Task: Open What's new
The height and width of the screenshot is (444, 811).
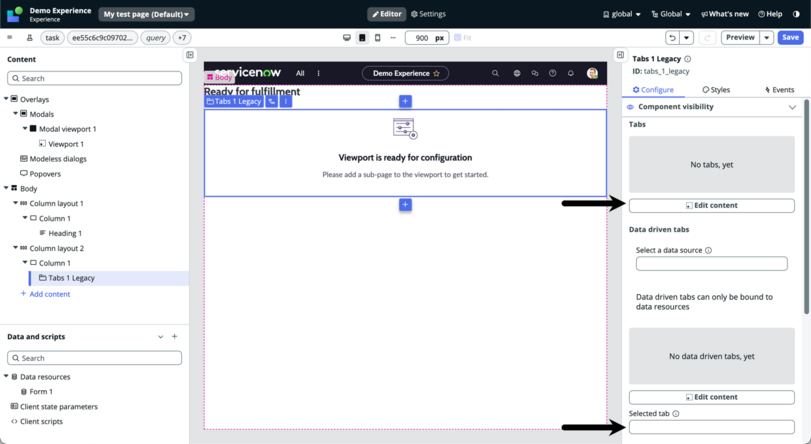Action: pyautogui.click(x=725, y=14)
